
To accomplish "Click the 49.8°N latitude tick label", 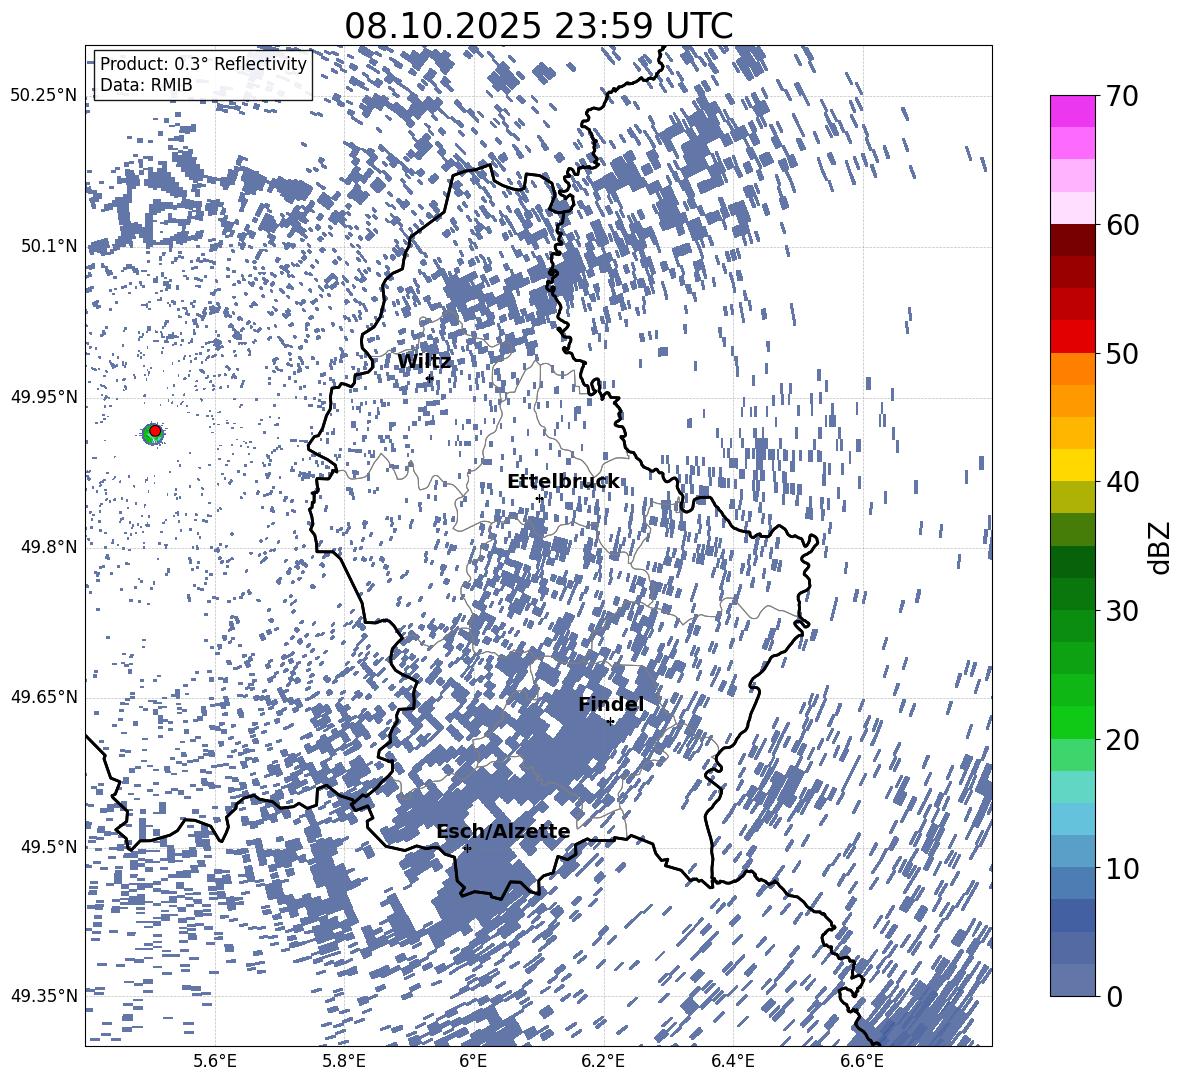I will coord(49,547).
